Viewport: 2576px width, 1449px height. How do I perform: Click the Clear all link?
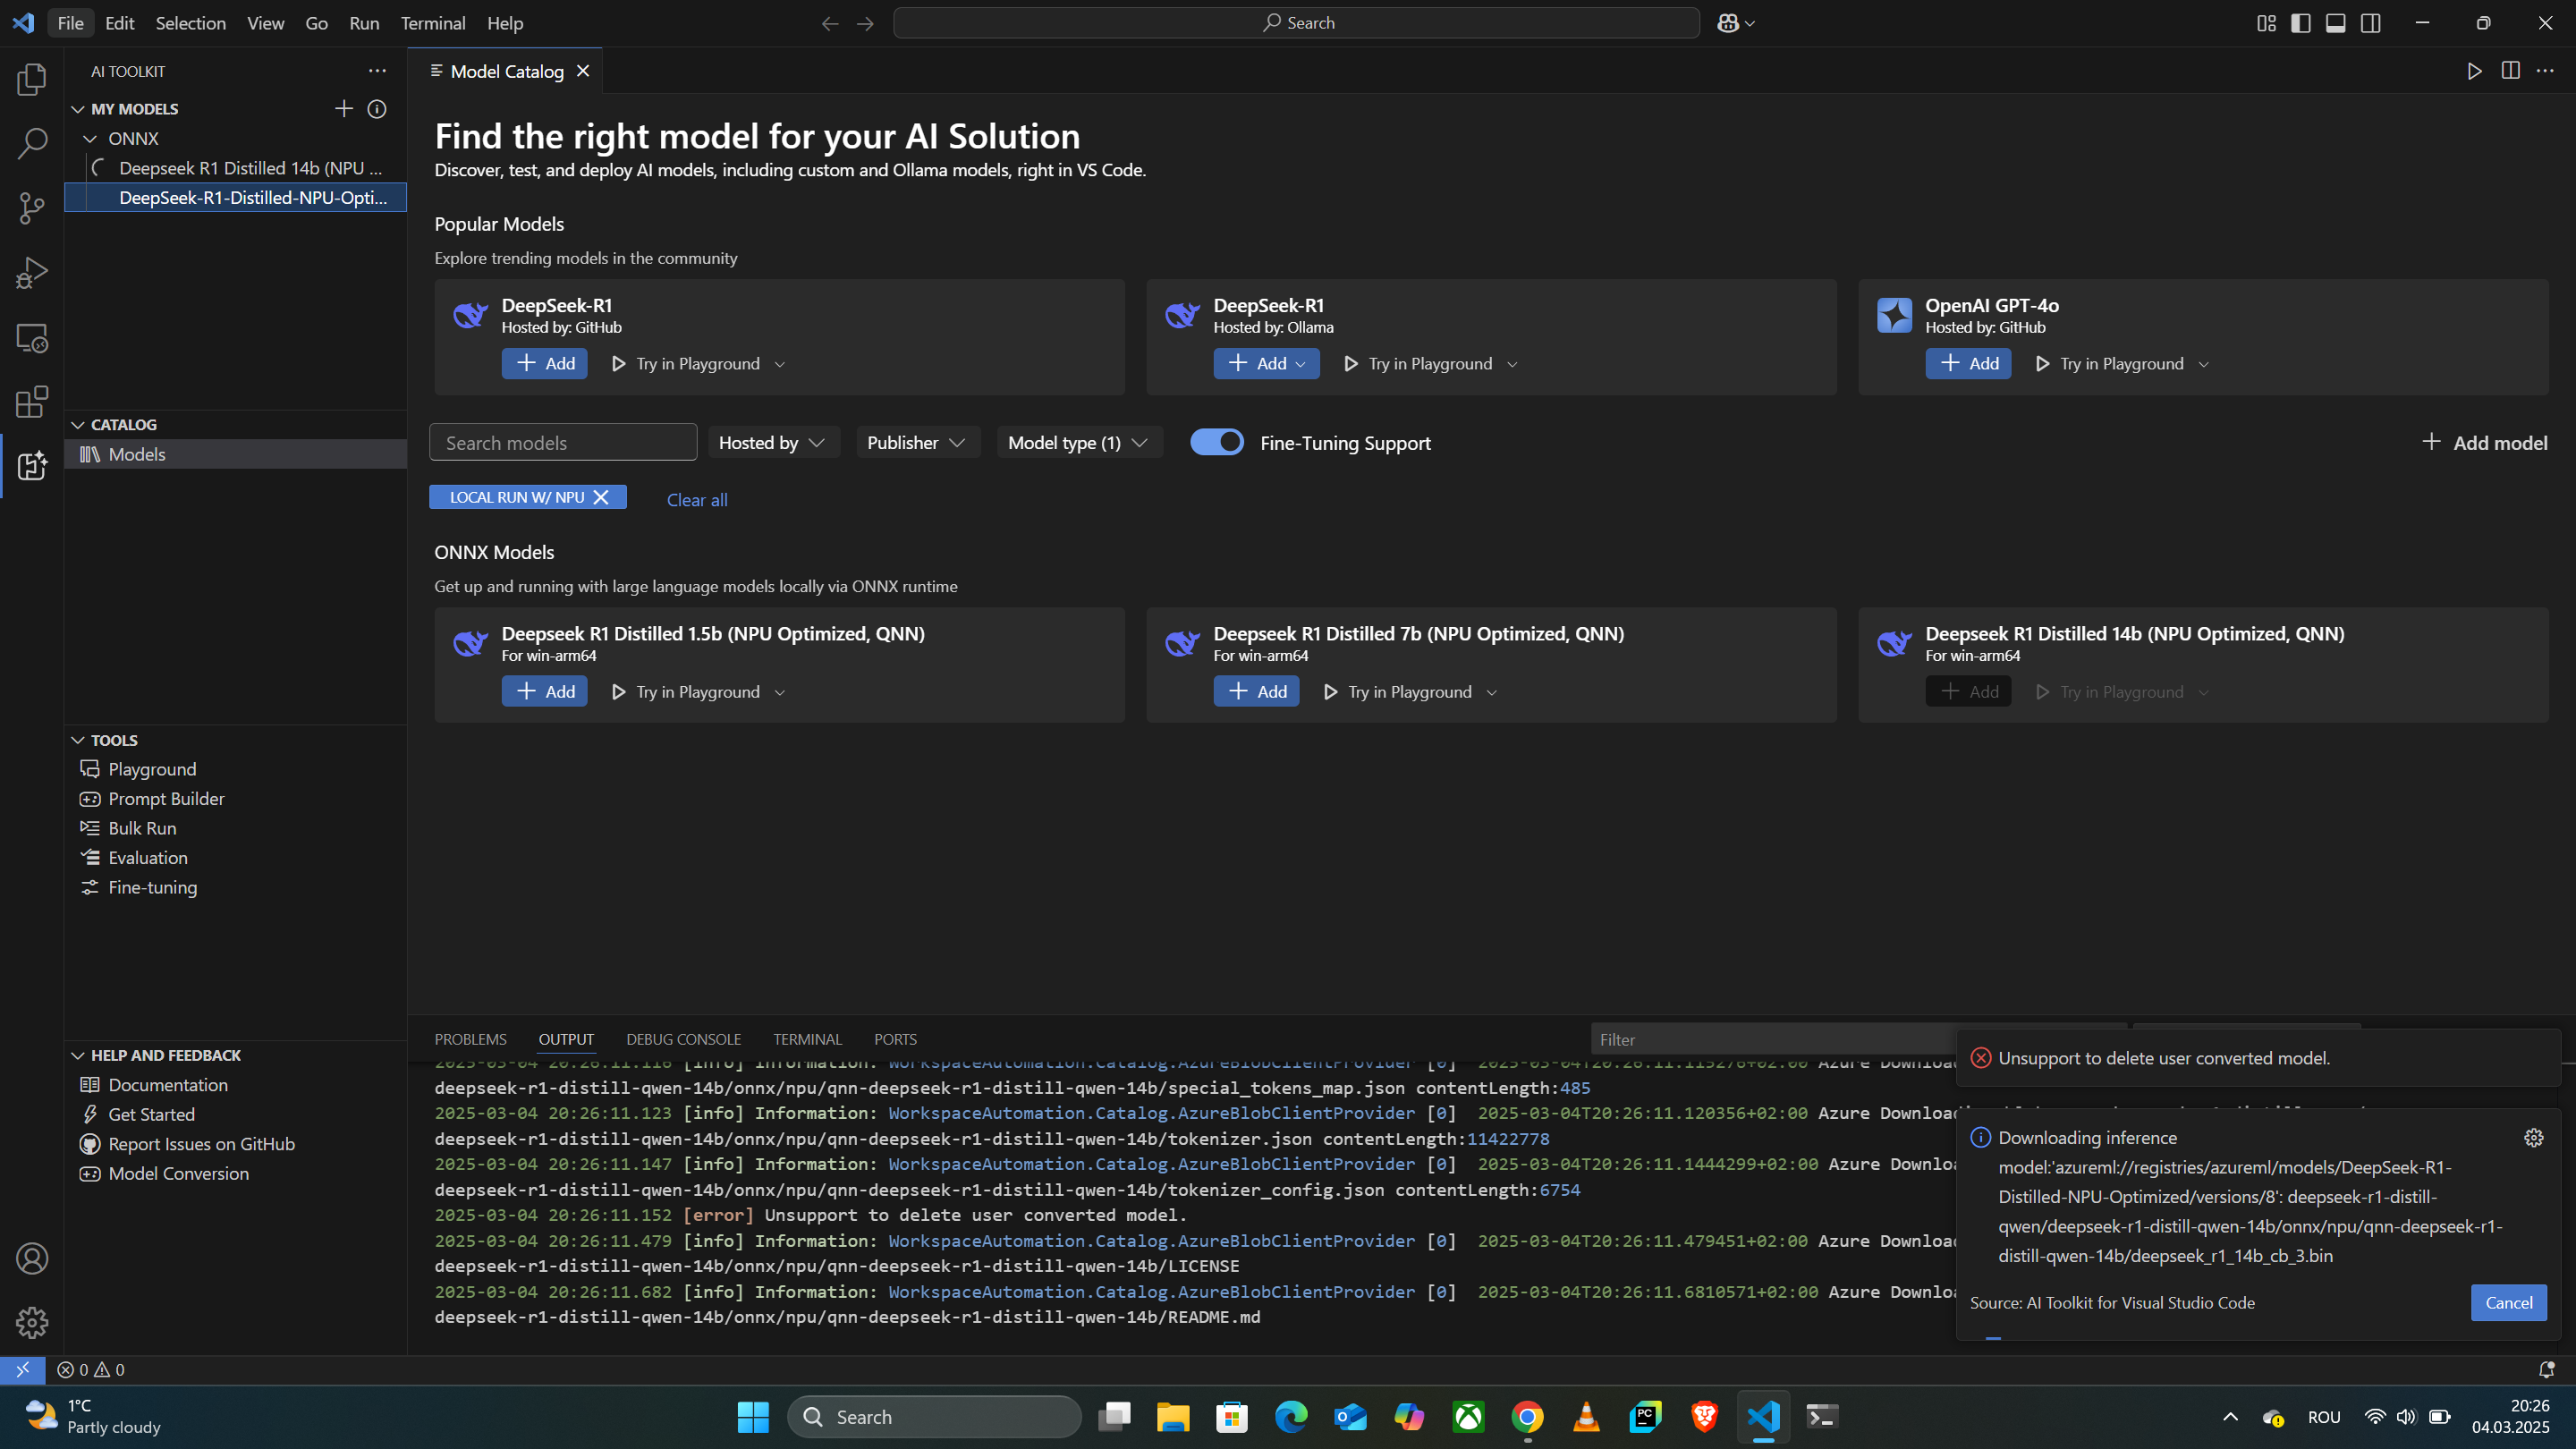click(697, 499)
